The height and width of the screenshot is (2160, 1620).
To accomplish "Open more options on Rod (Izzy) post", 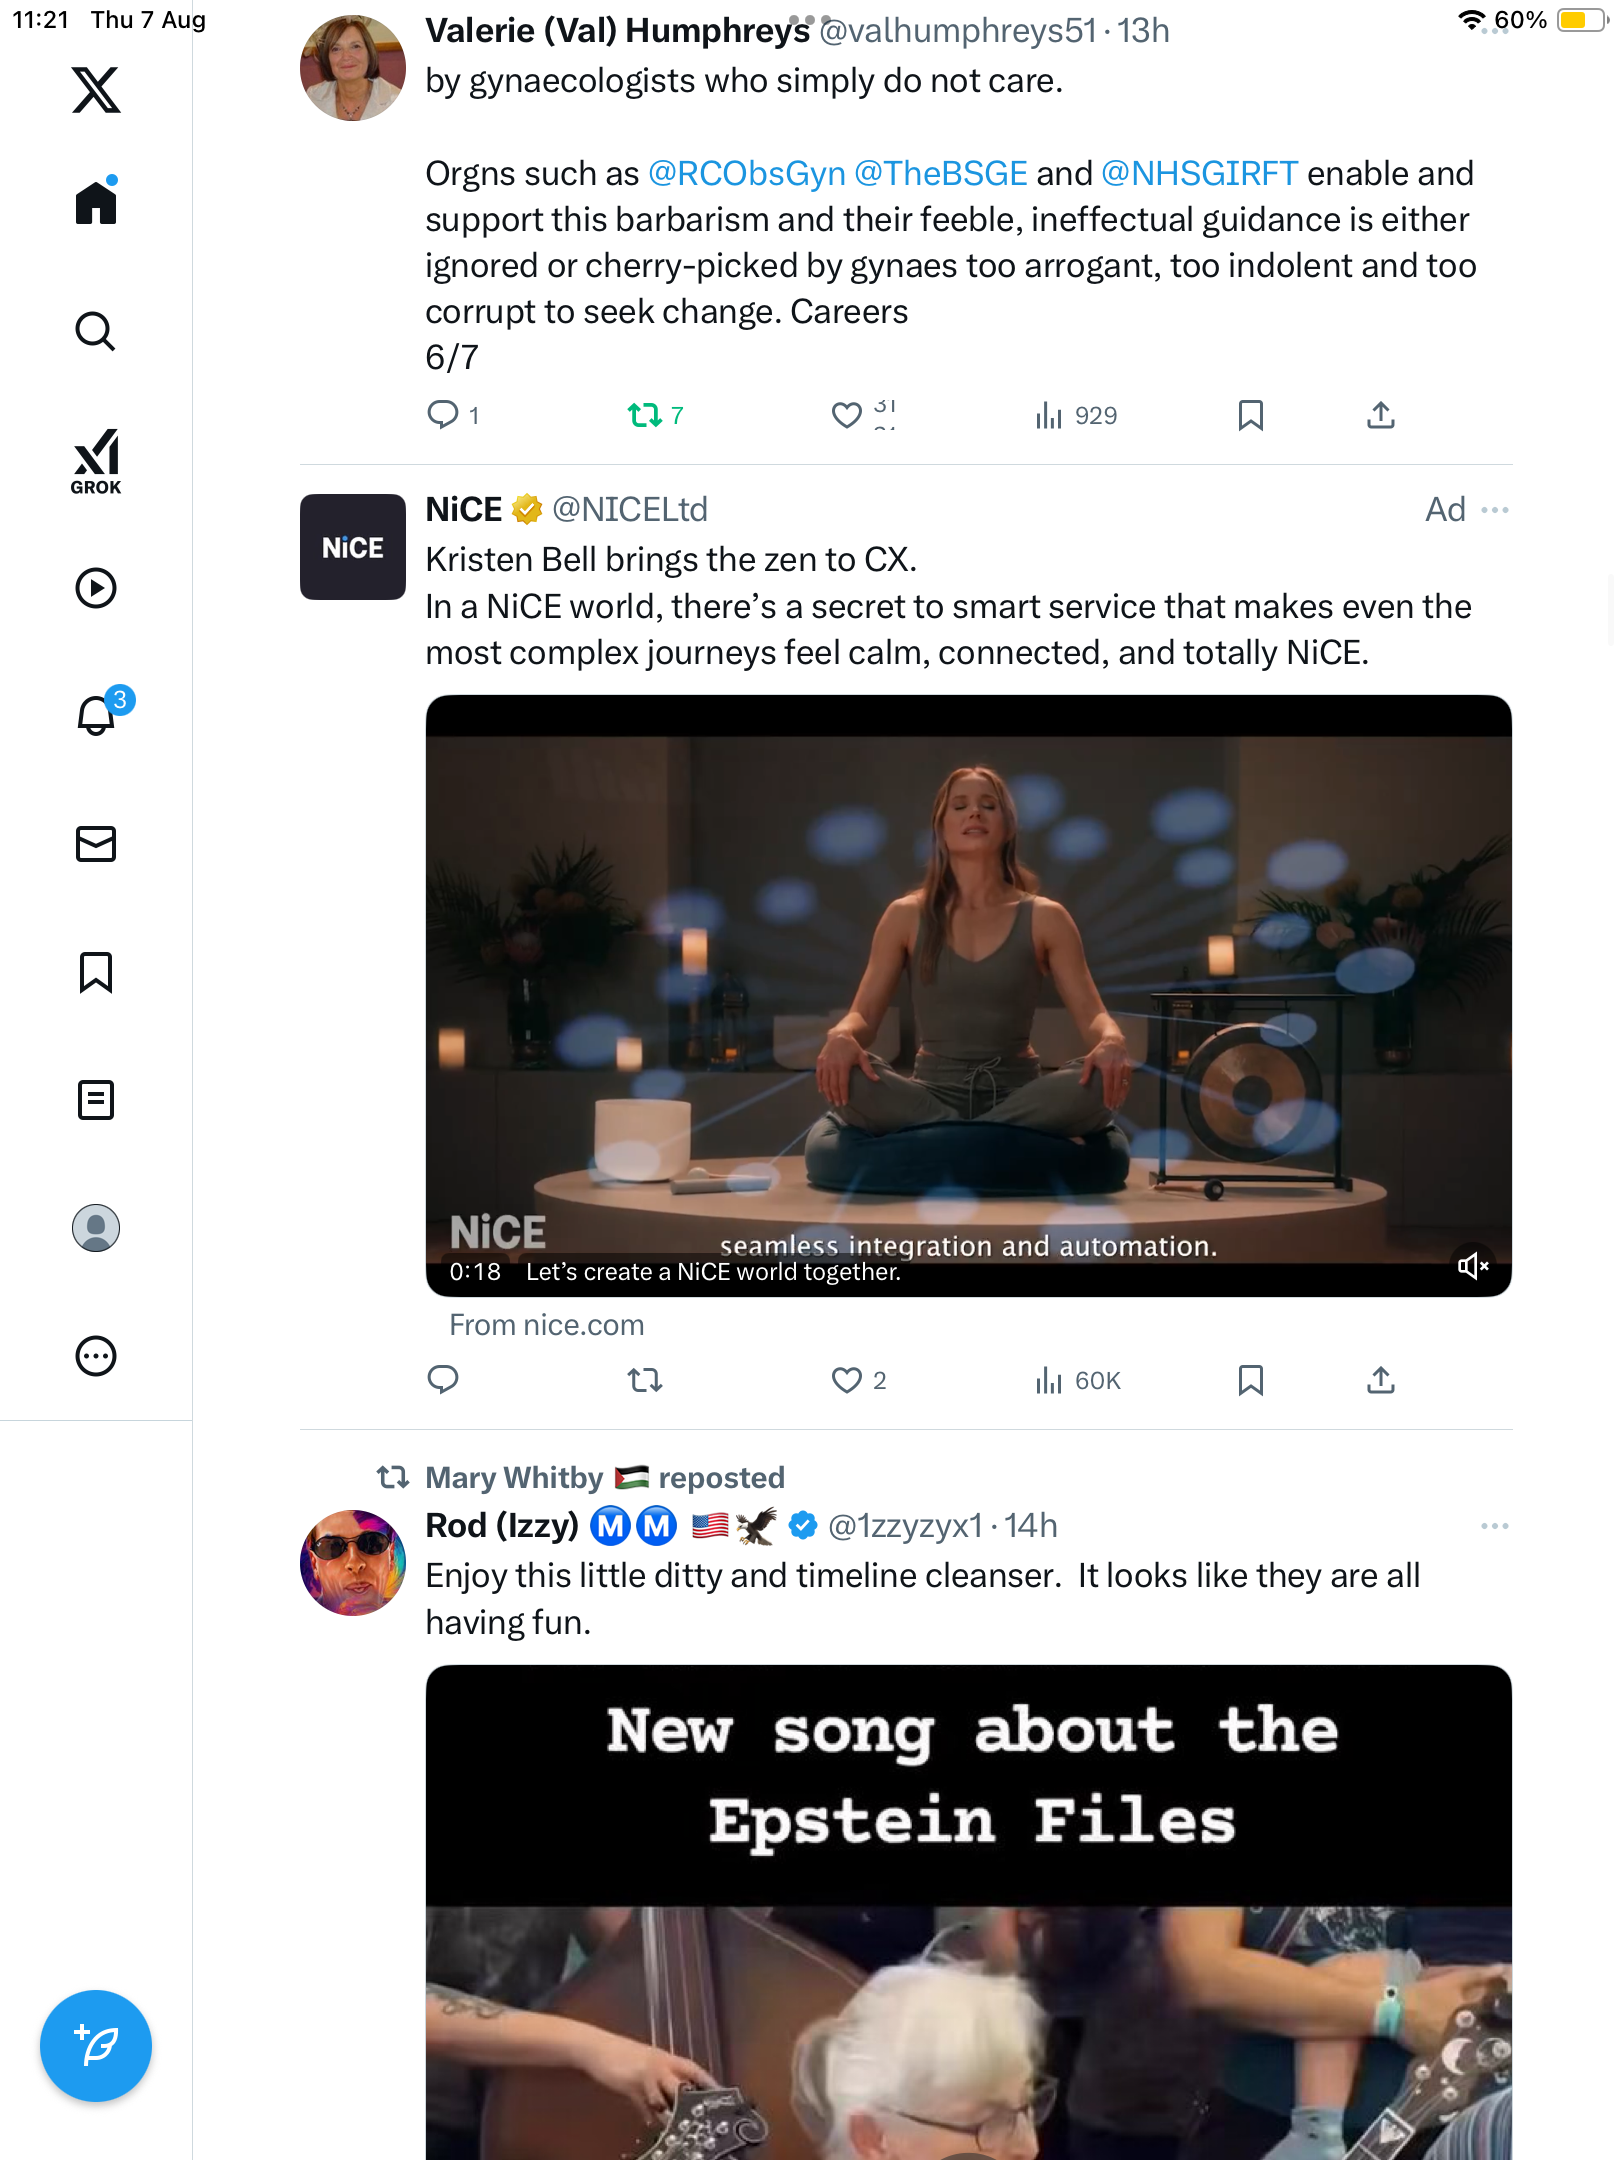I will point(1495,1526).
